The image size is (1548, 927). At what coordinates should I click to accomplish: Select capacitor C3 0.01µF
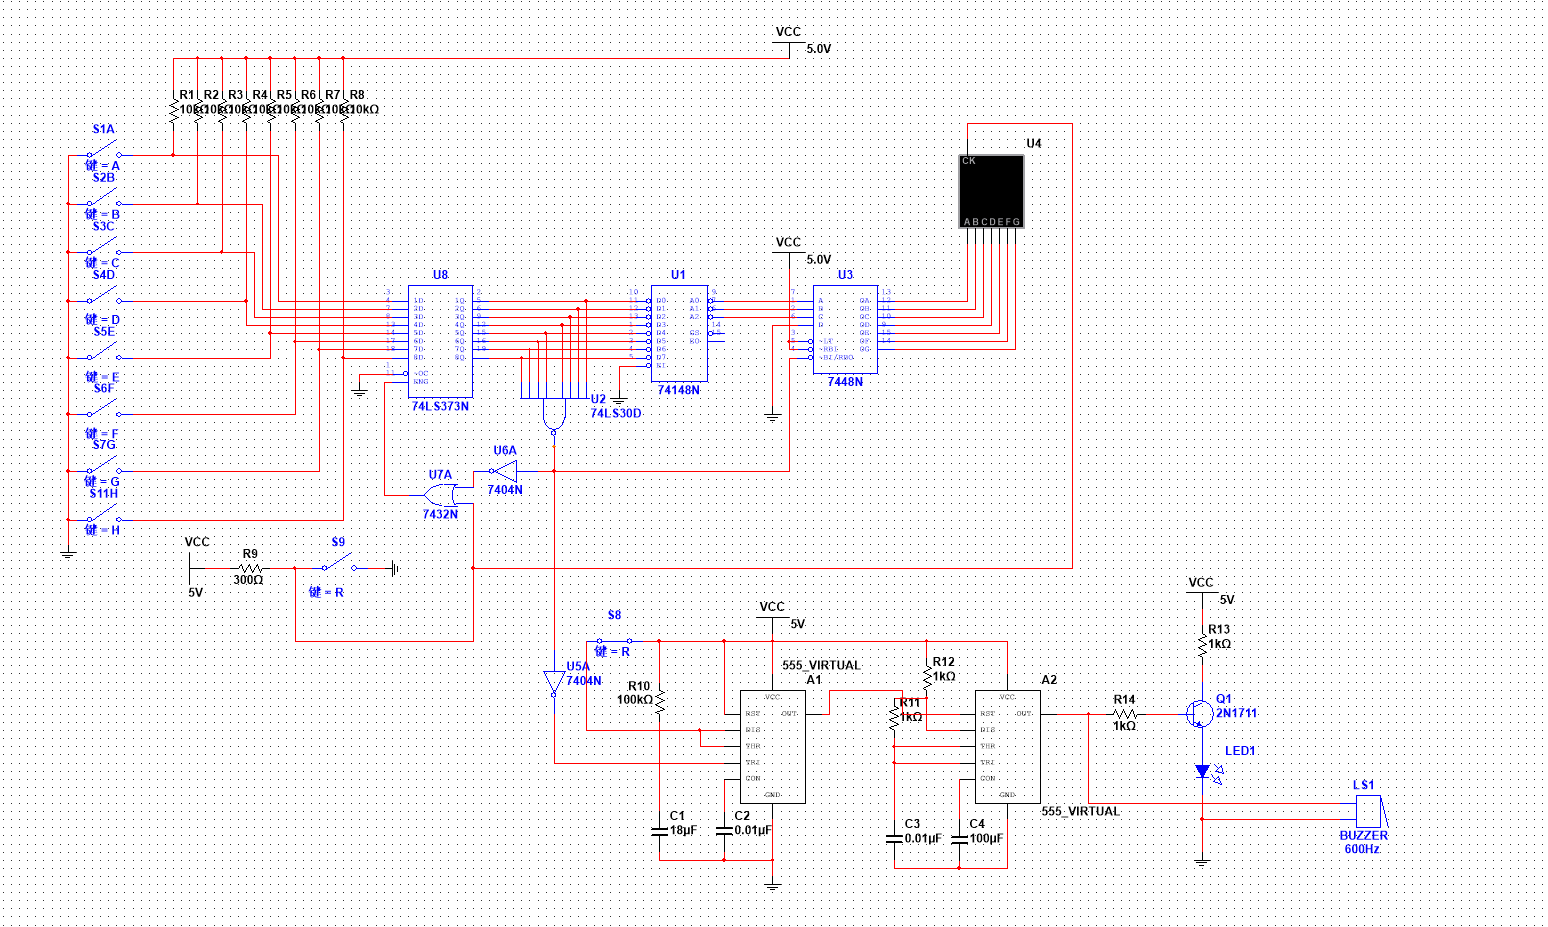pos(895,838)
